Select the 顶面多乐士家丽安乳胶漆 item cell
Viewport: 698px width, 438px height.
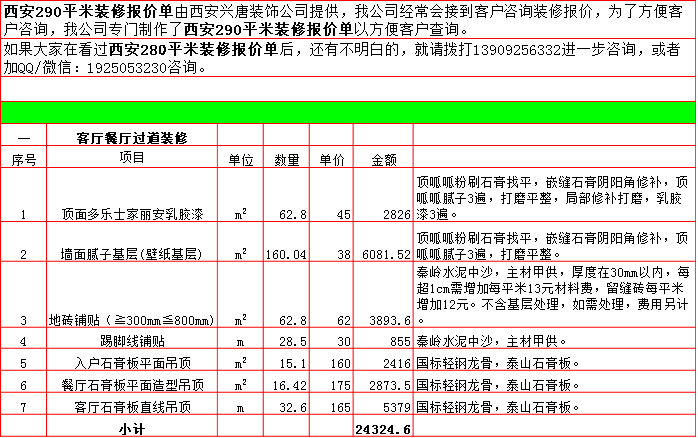point(132,214)
